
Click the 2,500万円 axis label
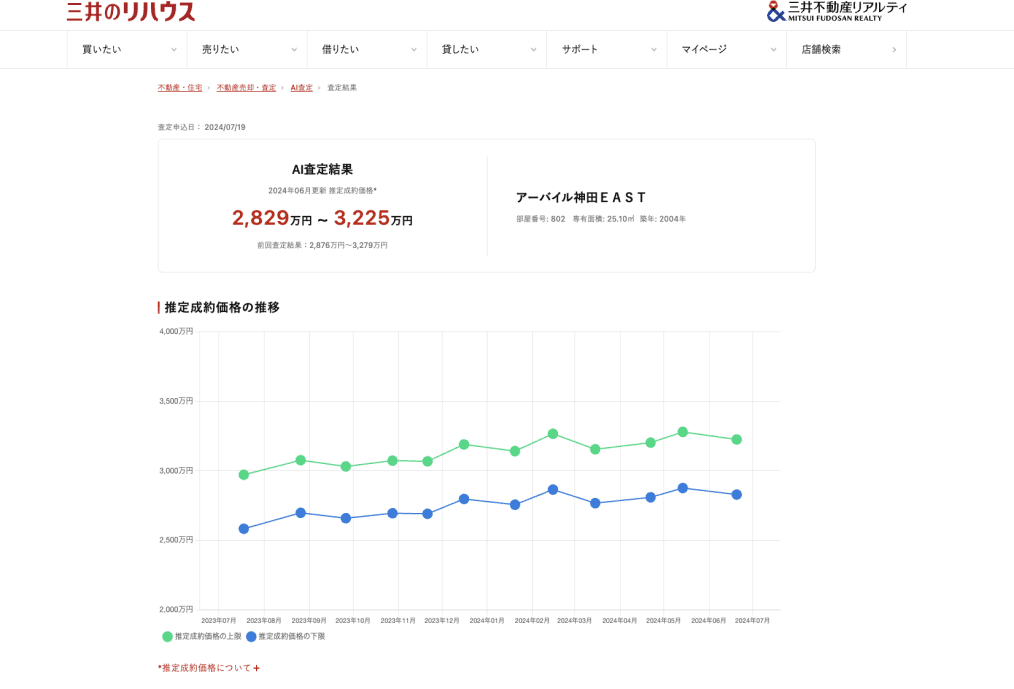(176, 540)
